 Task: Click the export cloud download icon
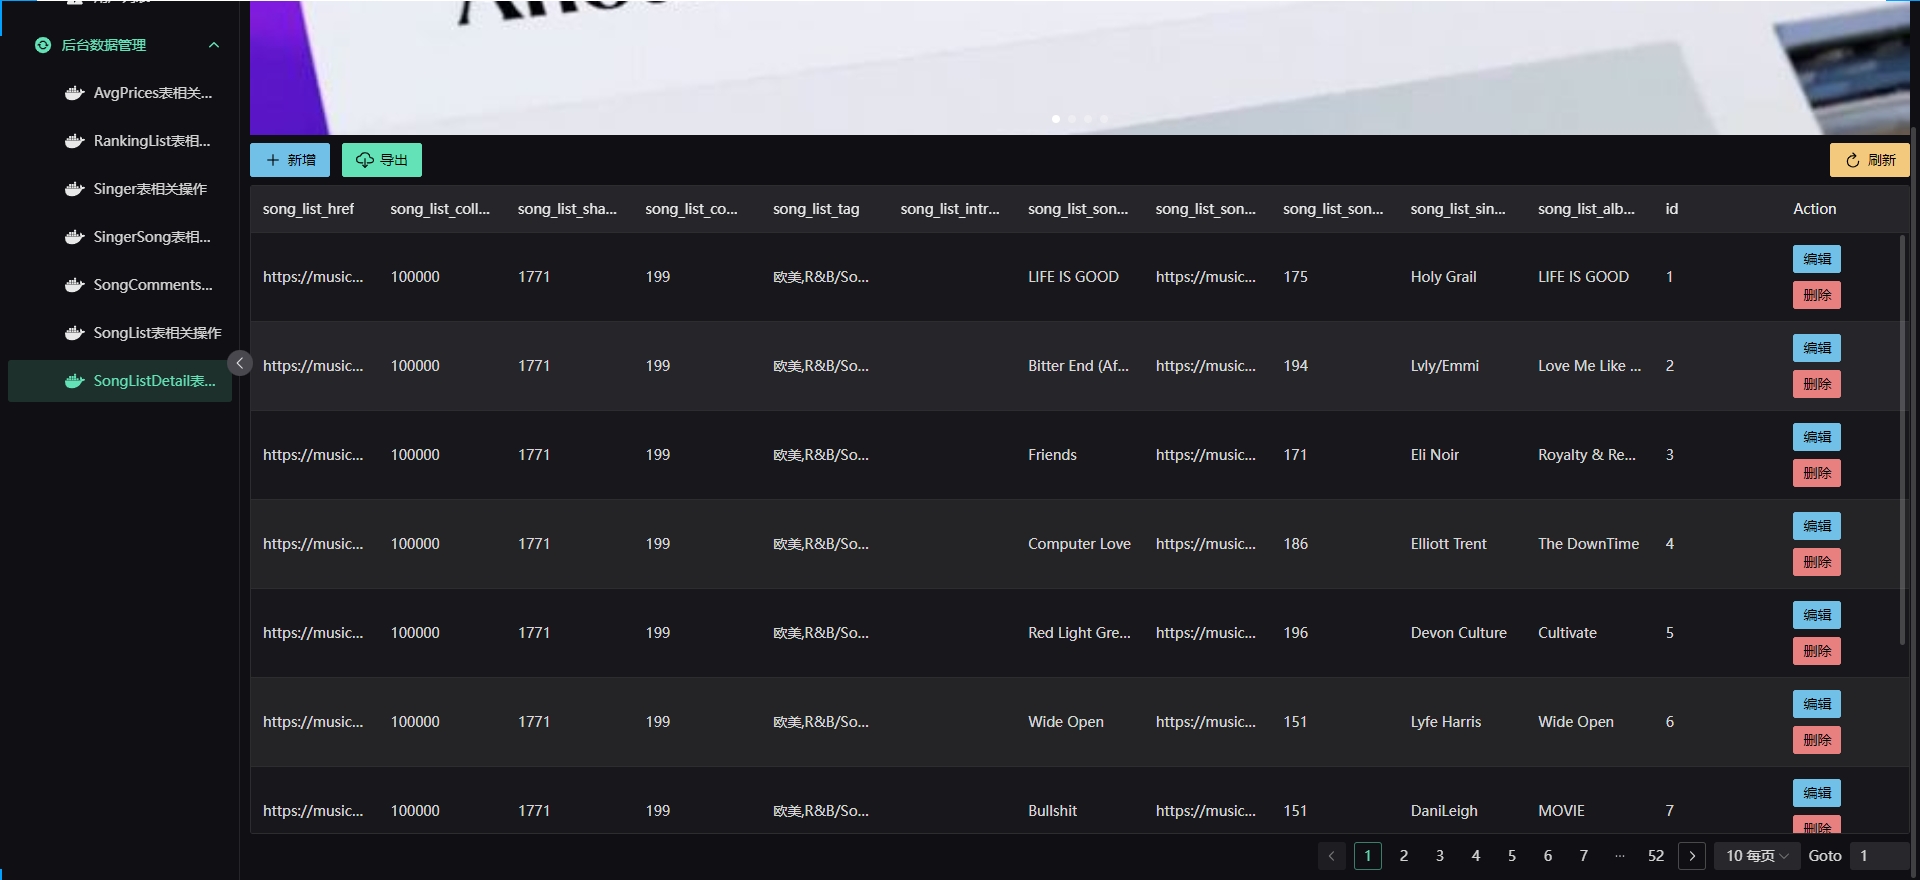click(365, 160)
